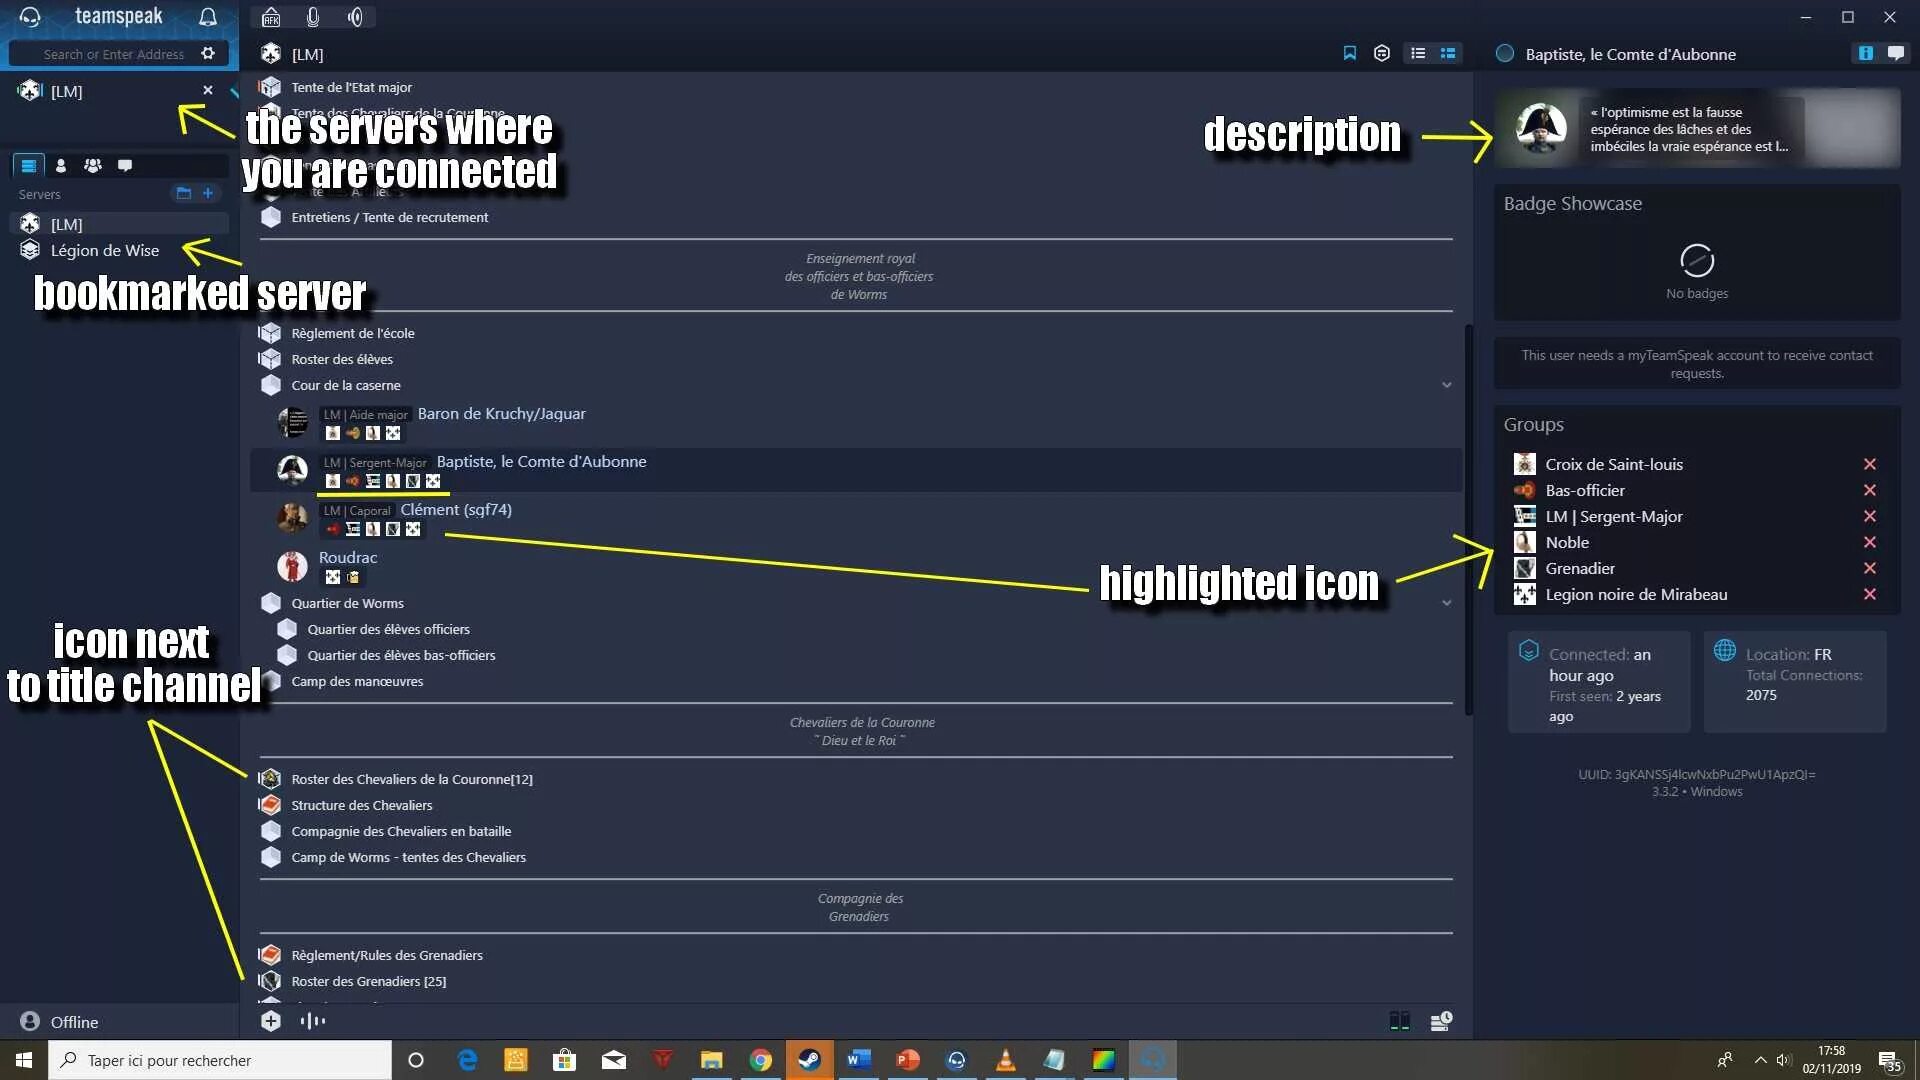
Task: Mute the microphone
Action: tap(313, 17)
